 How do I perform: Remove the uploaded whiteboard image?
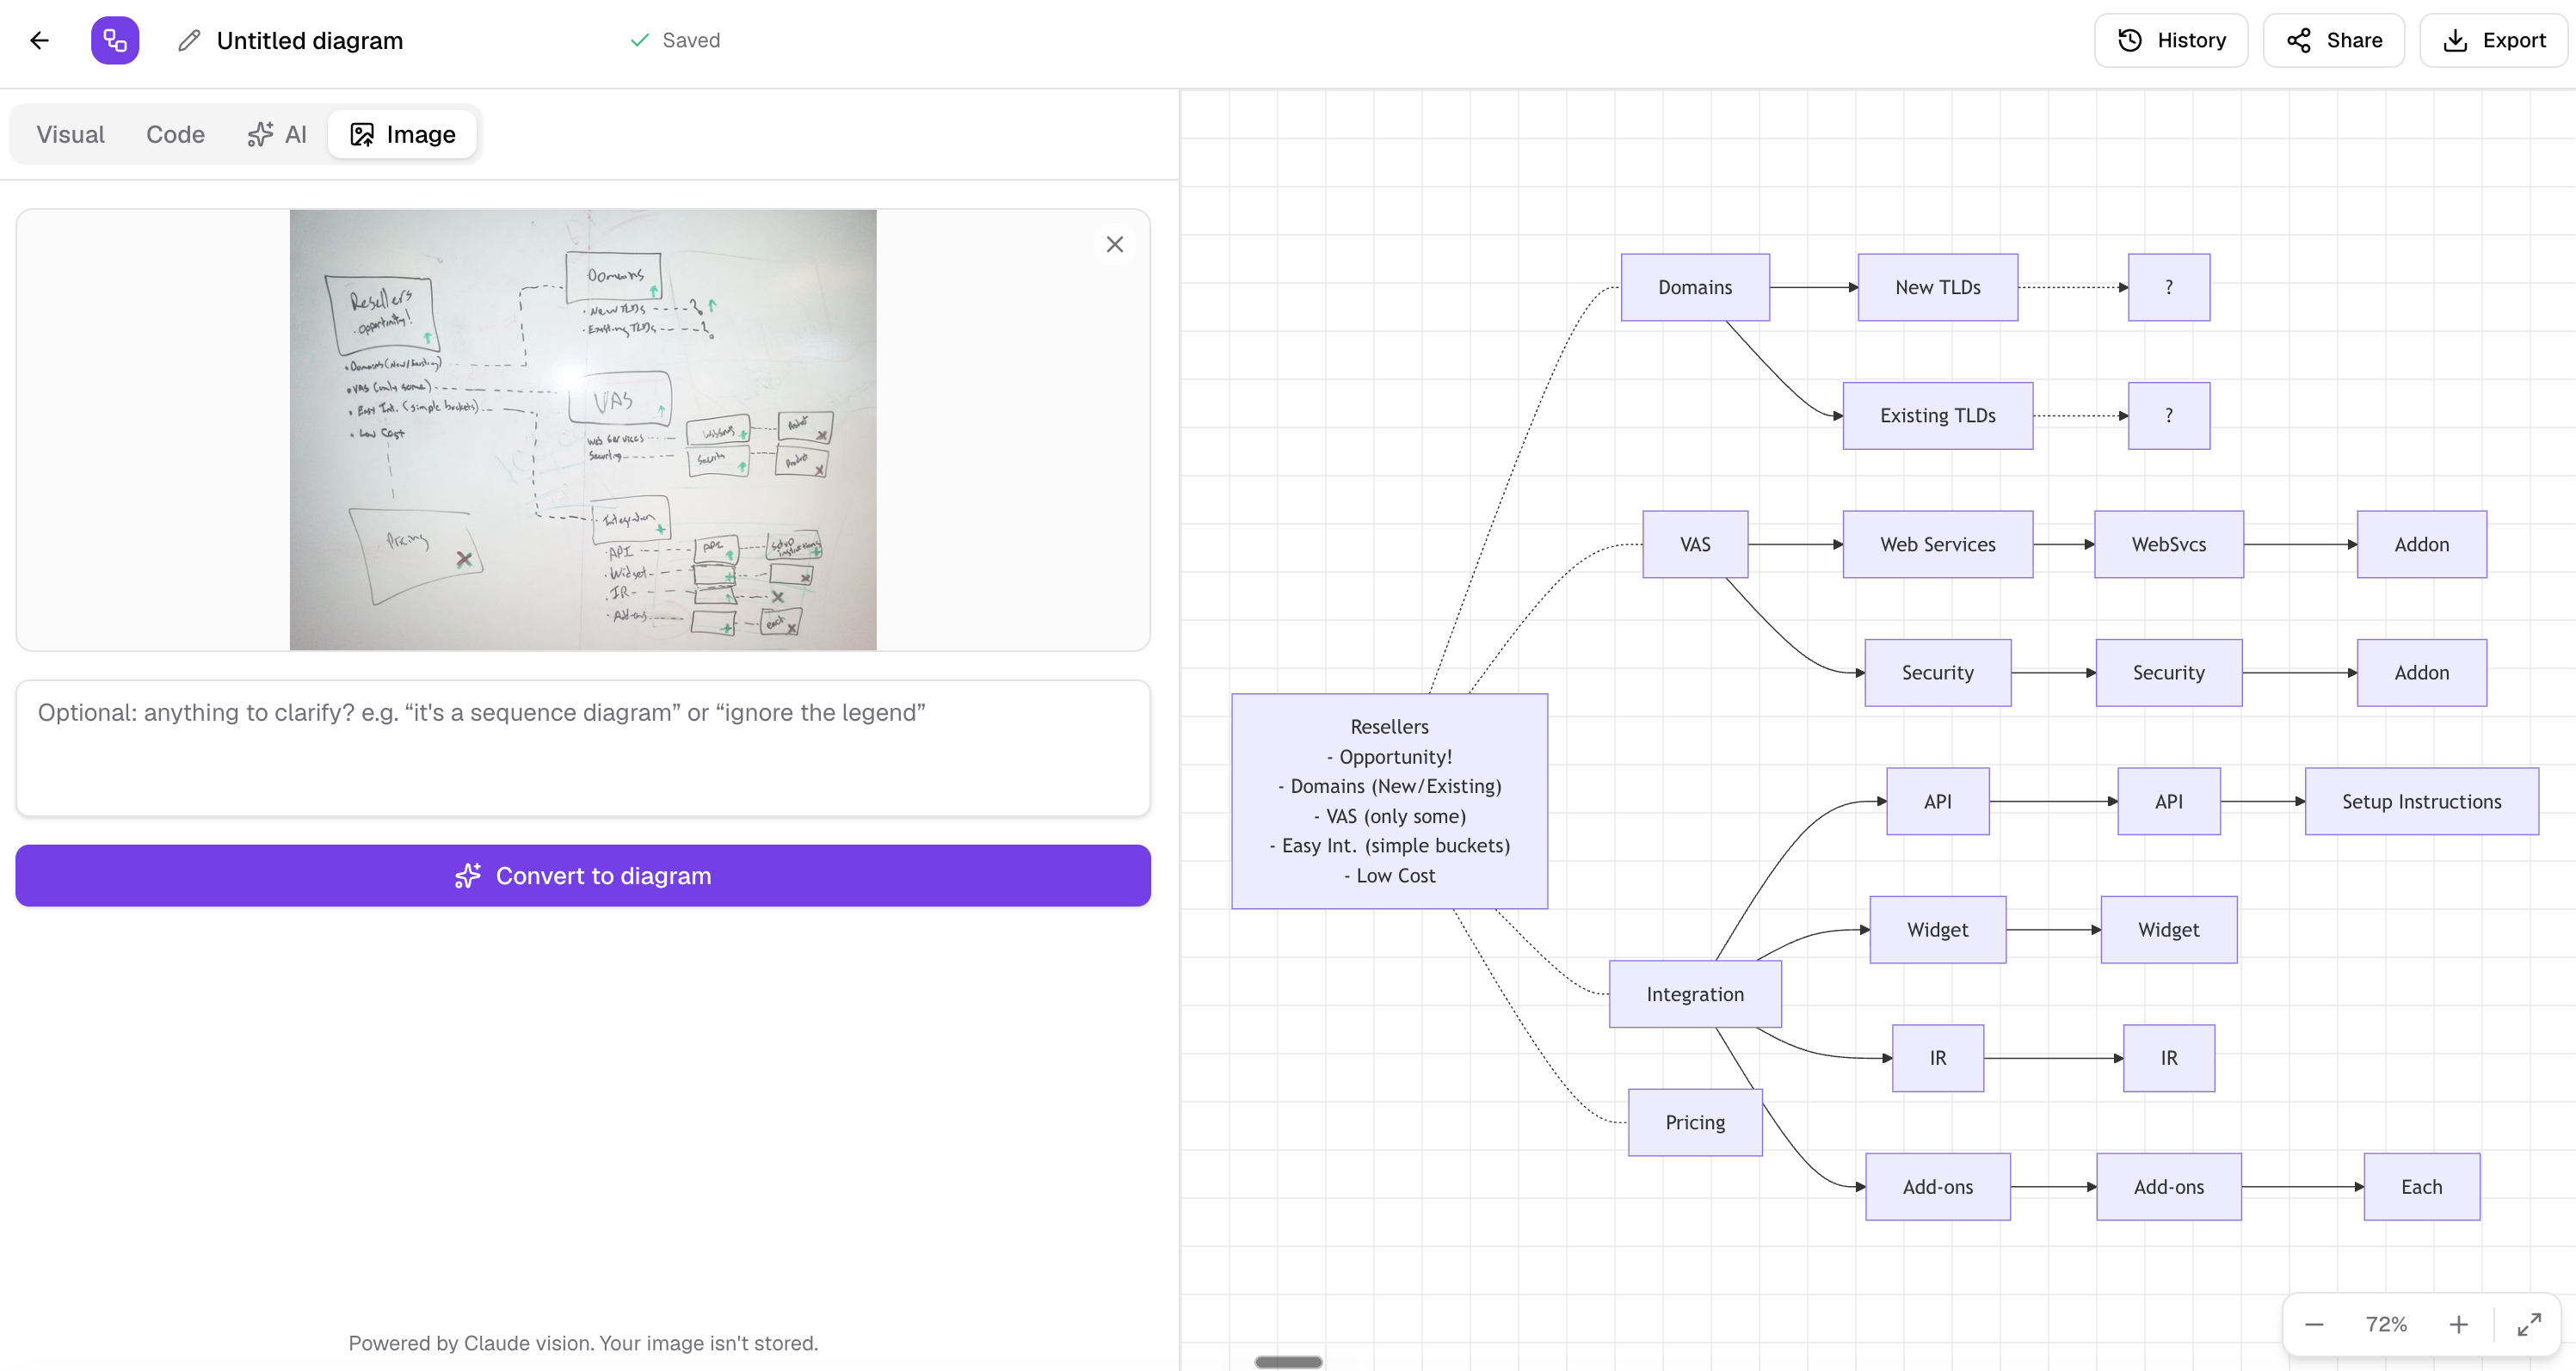pos(1114,244)
